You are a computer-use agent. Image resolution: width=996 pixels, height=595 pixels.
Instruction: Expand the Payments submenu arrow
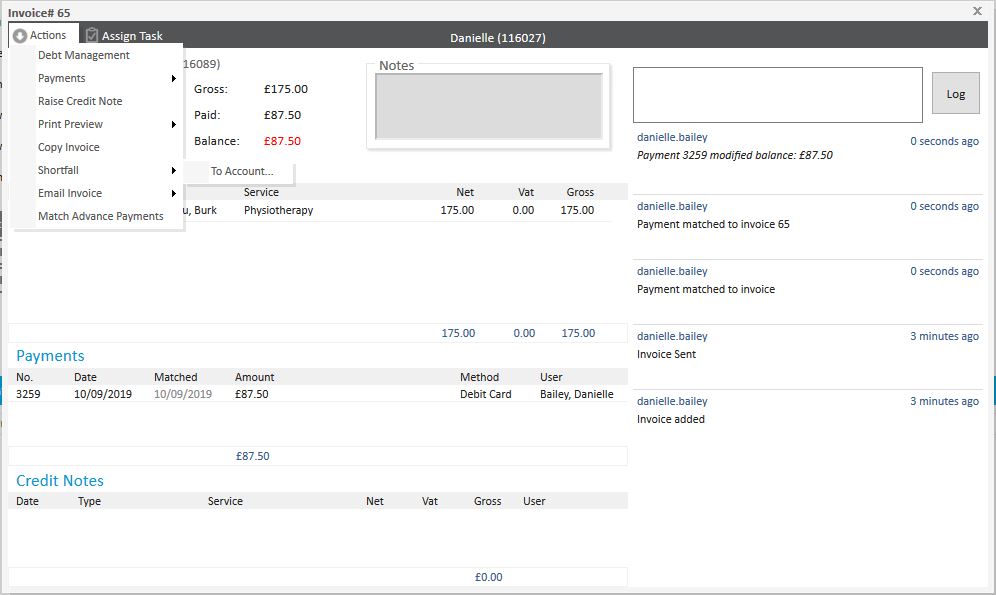174,78
